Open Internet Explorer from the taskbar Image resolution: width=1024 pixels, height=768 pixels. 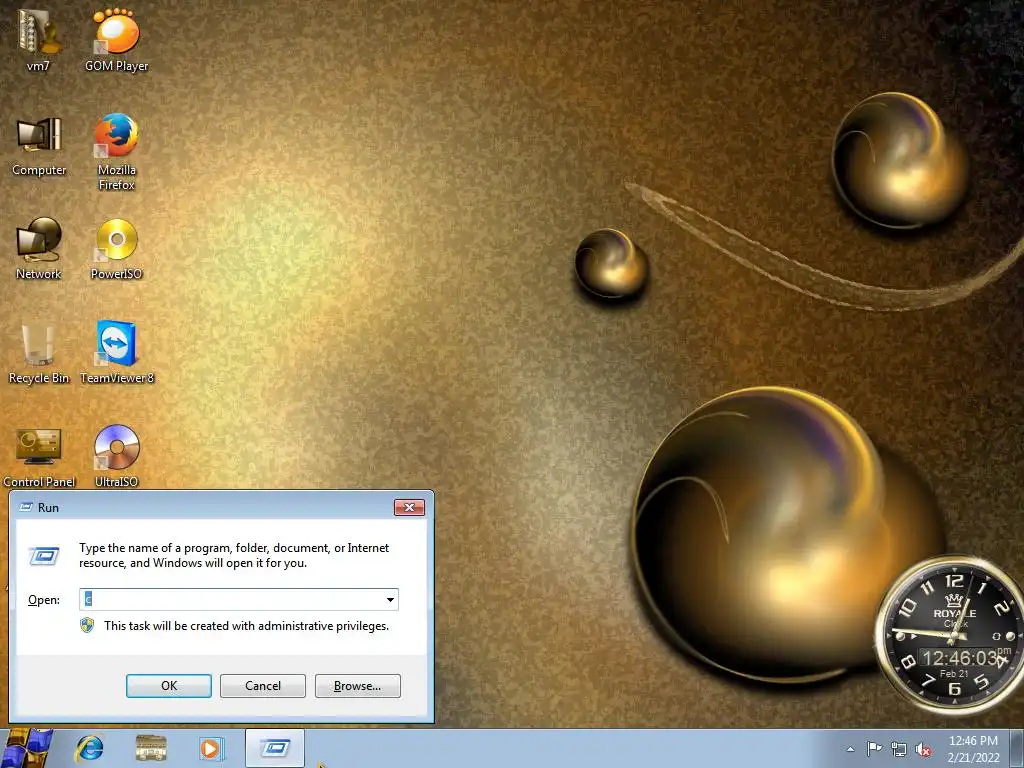click(x=89, y=748)
